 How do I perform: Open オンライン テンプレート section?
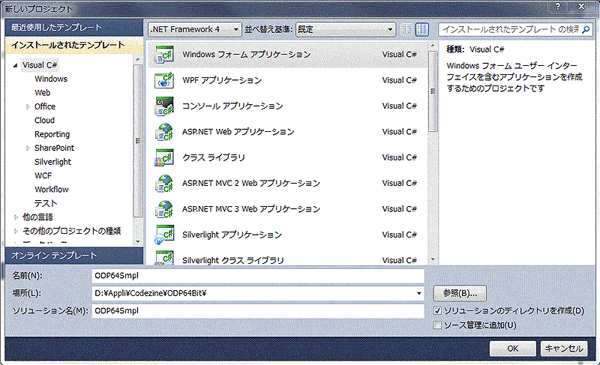point(74,256)
